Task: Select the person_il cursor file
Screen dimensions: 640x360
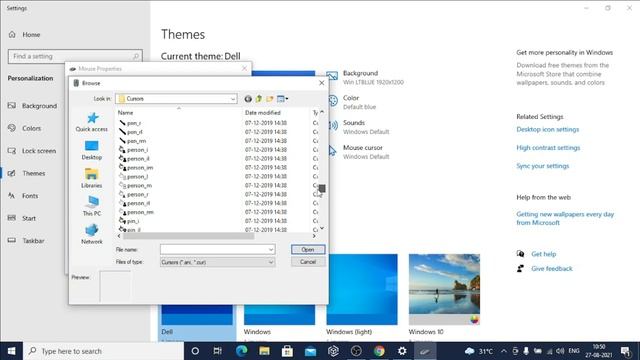Action: click(x=135, y=159)
